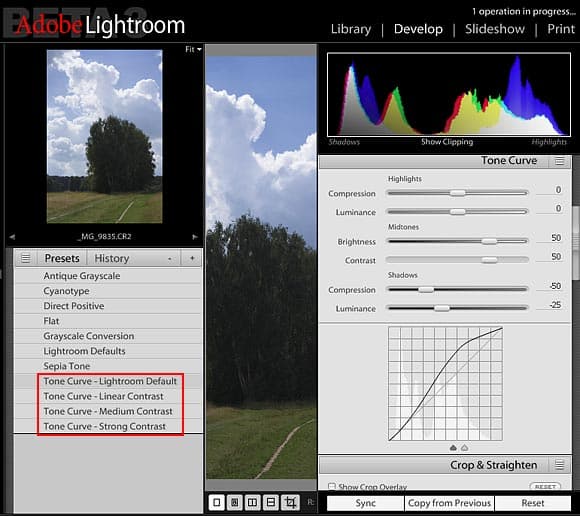Click the Shadows Compression slider
Image resolution: width=580 pixels, height=516 pixels.
457,289
